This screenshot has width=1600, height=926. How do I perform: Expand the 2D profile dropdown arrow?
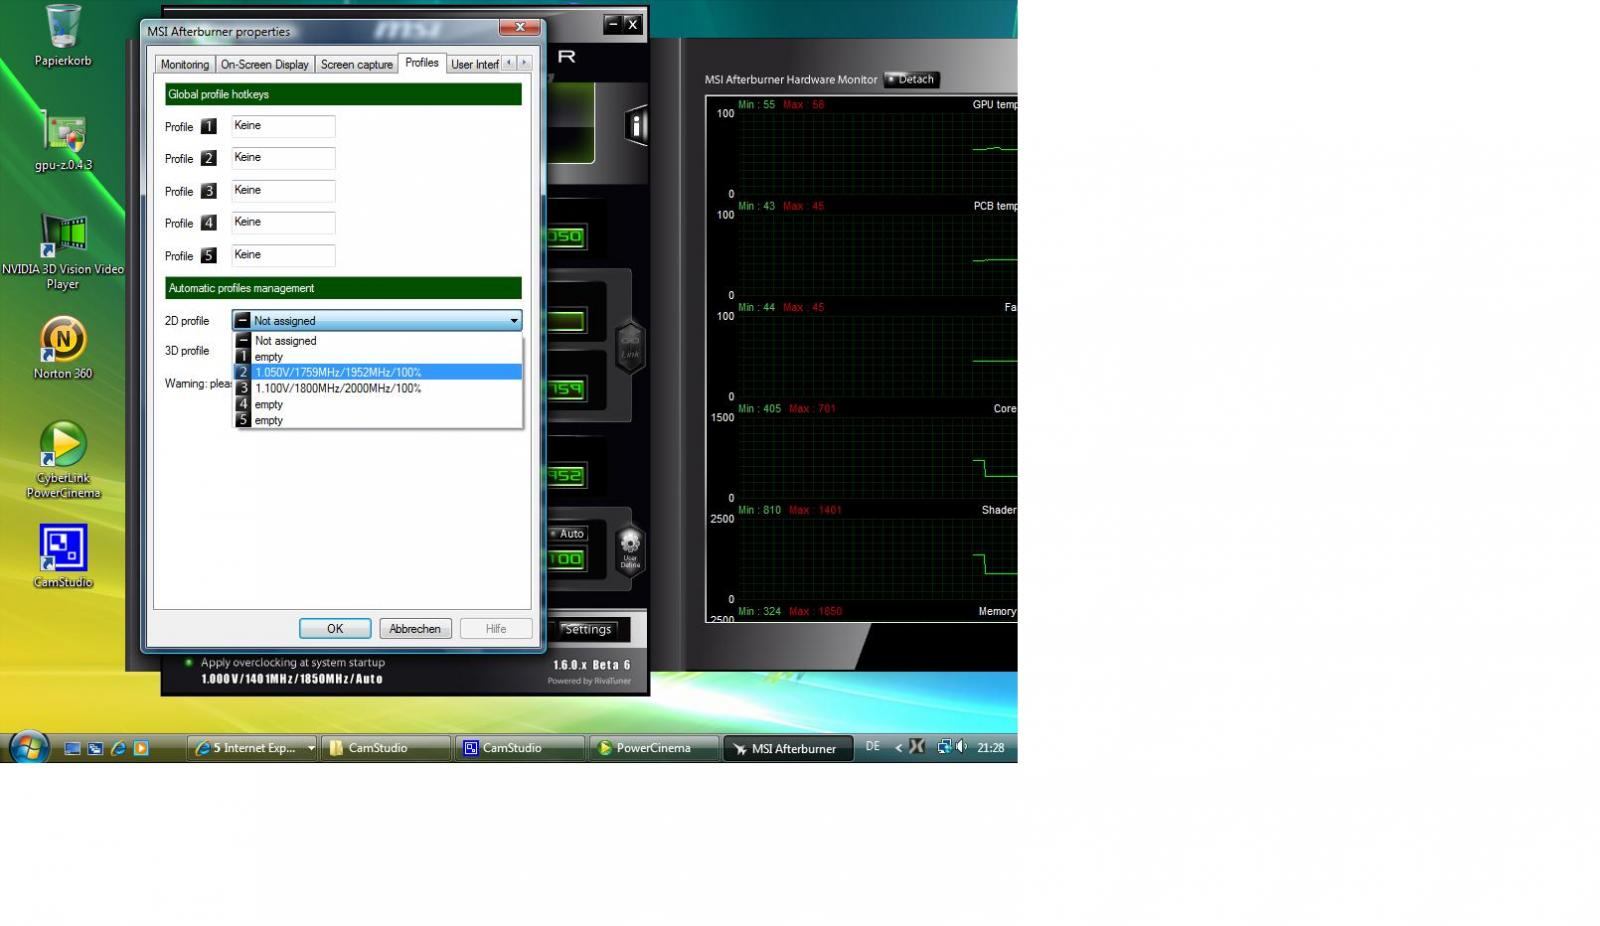[514, 321]
